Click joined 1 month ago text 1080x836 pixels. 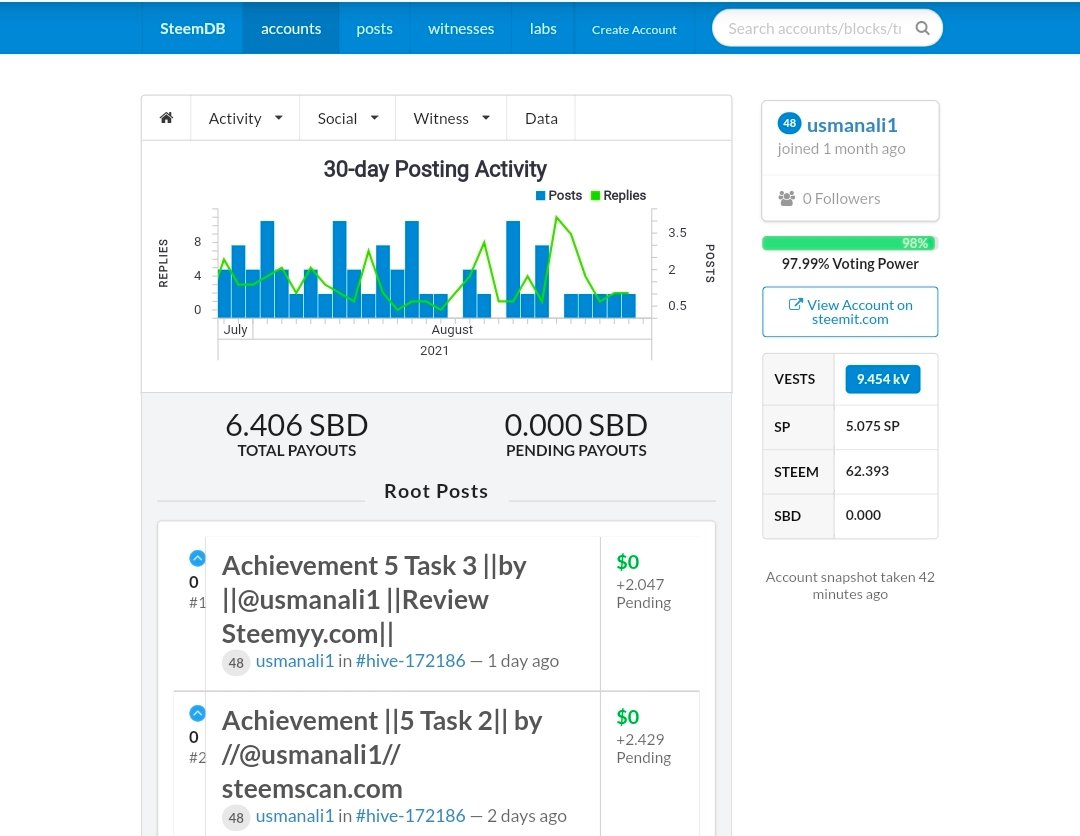point(841,149)
